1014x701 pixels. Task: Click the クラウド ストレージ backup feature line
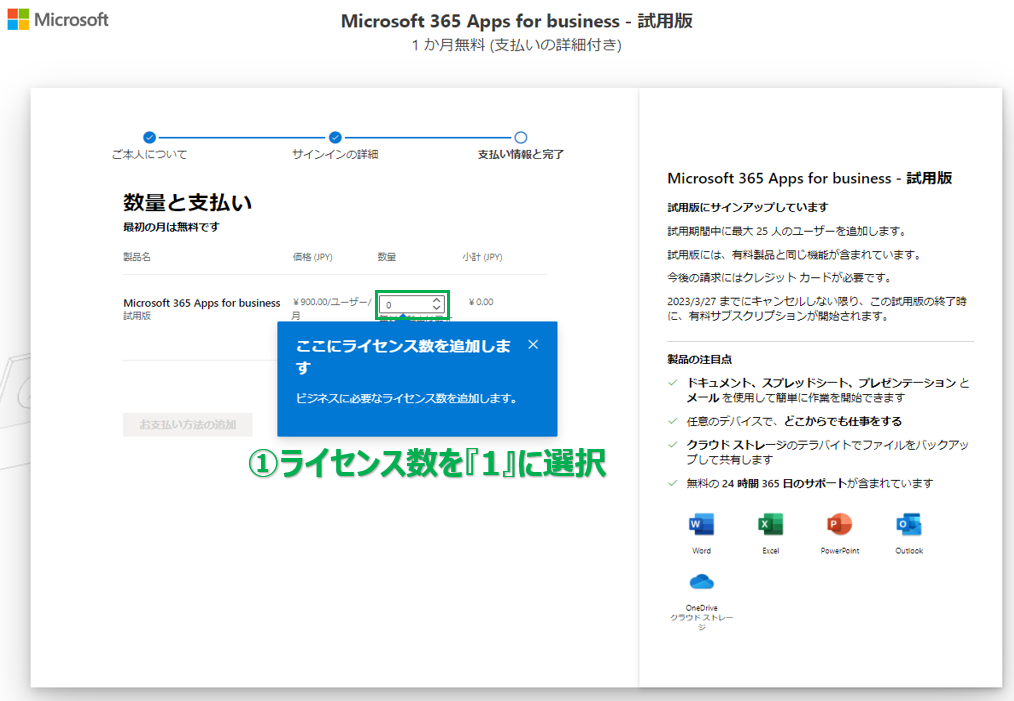(x=828, y=452)
